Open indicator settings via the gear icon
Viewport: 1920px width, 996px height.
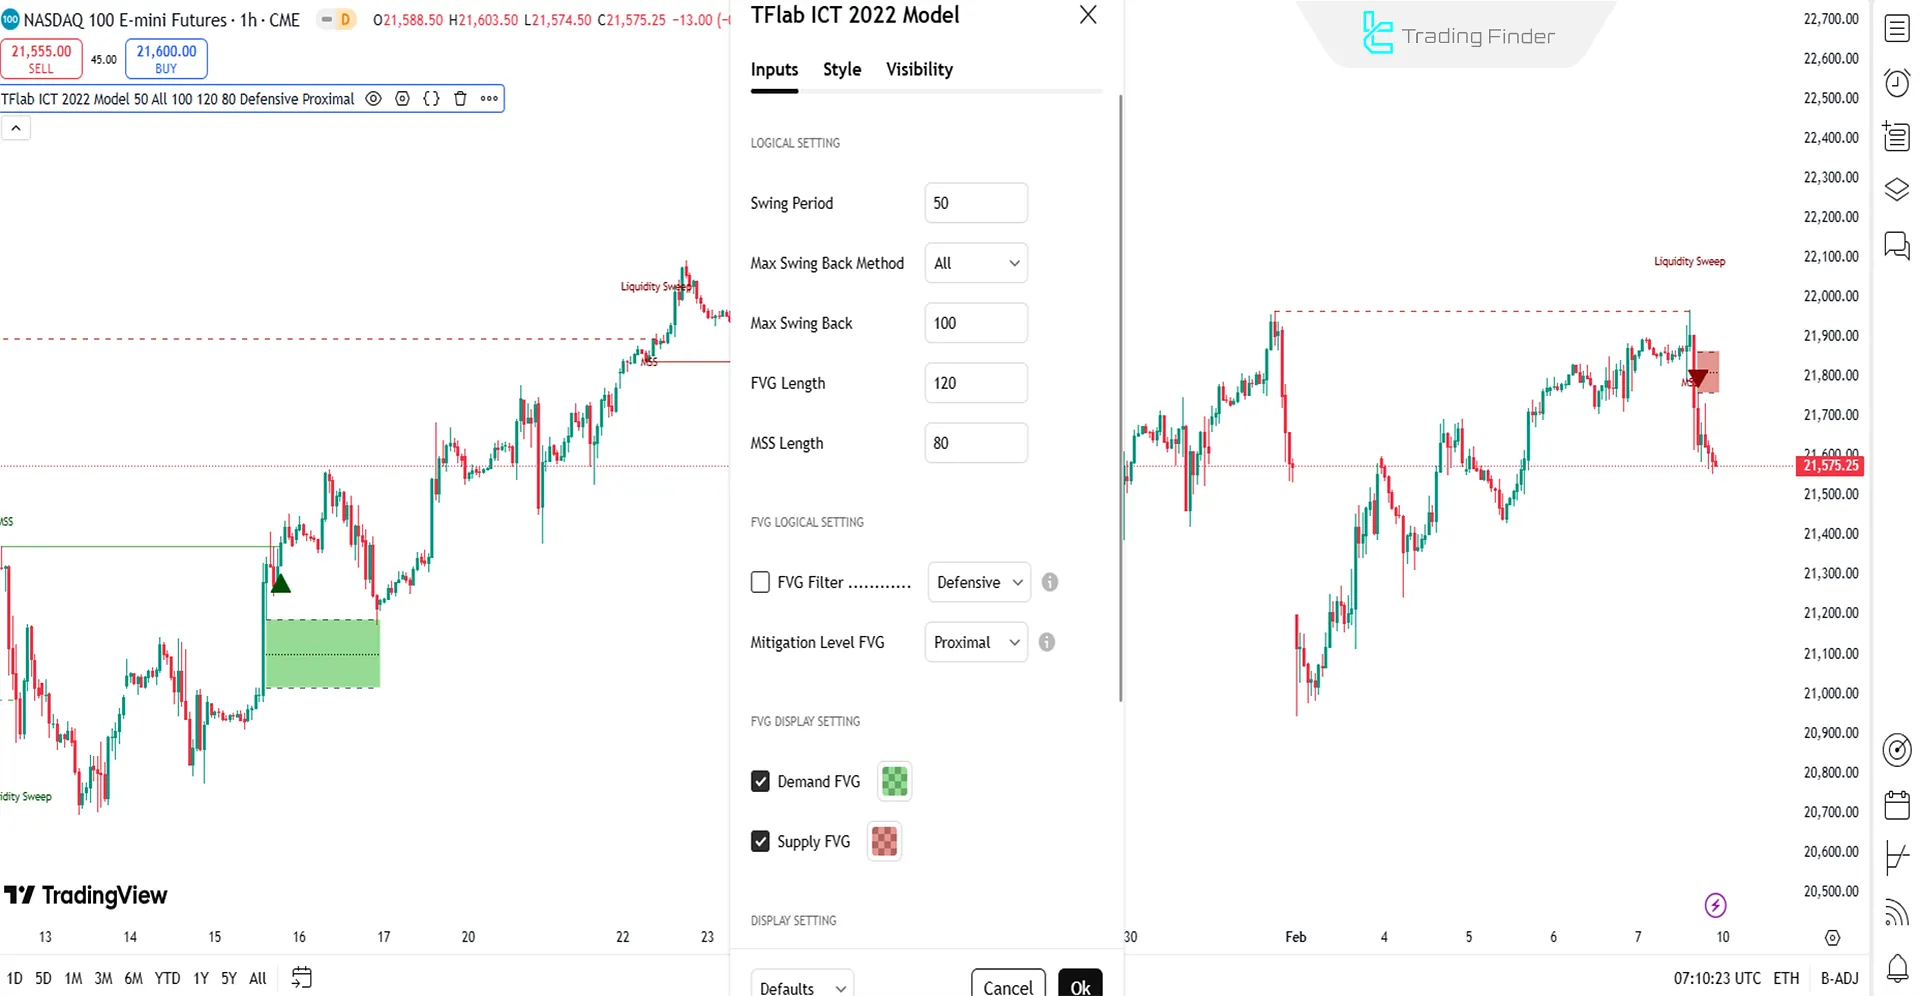pyautogui.click(x=402, y=99)
